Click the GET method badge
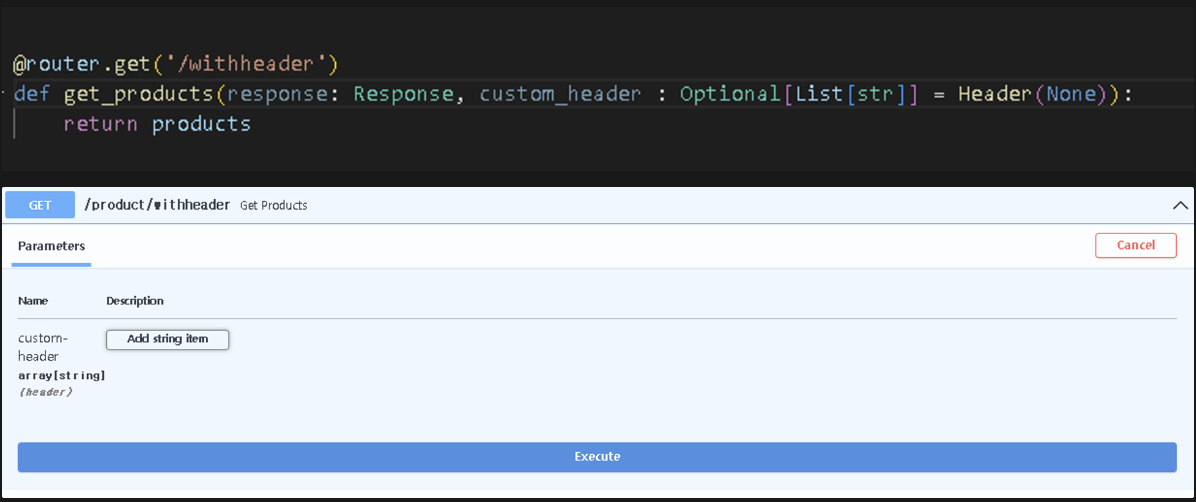 (40, 205)
